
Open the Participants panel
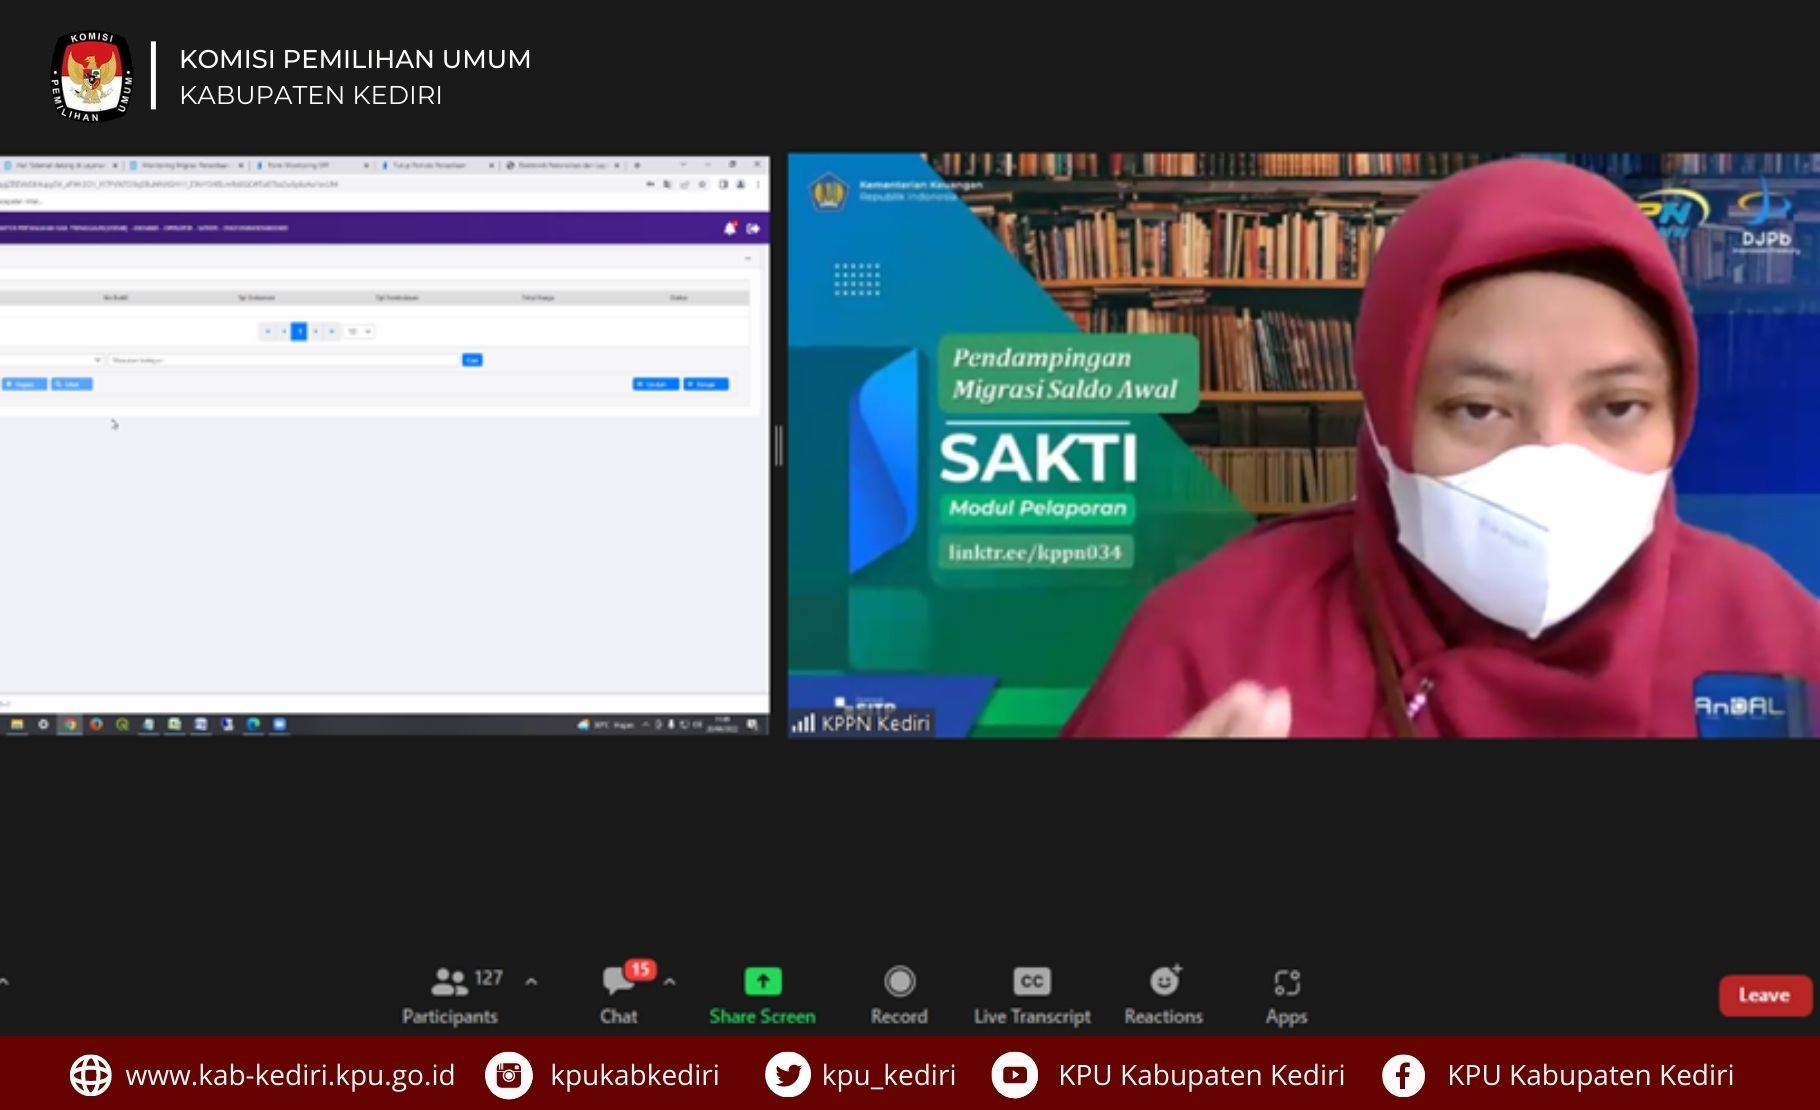point(451,995)
